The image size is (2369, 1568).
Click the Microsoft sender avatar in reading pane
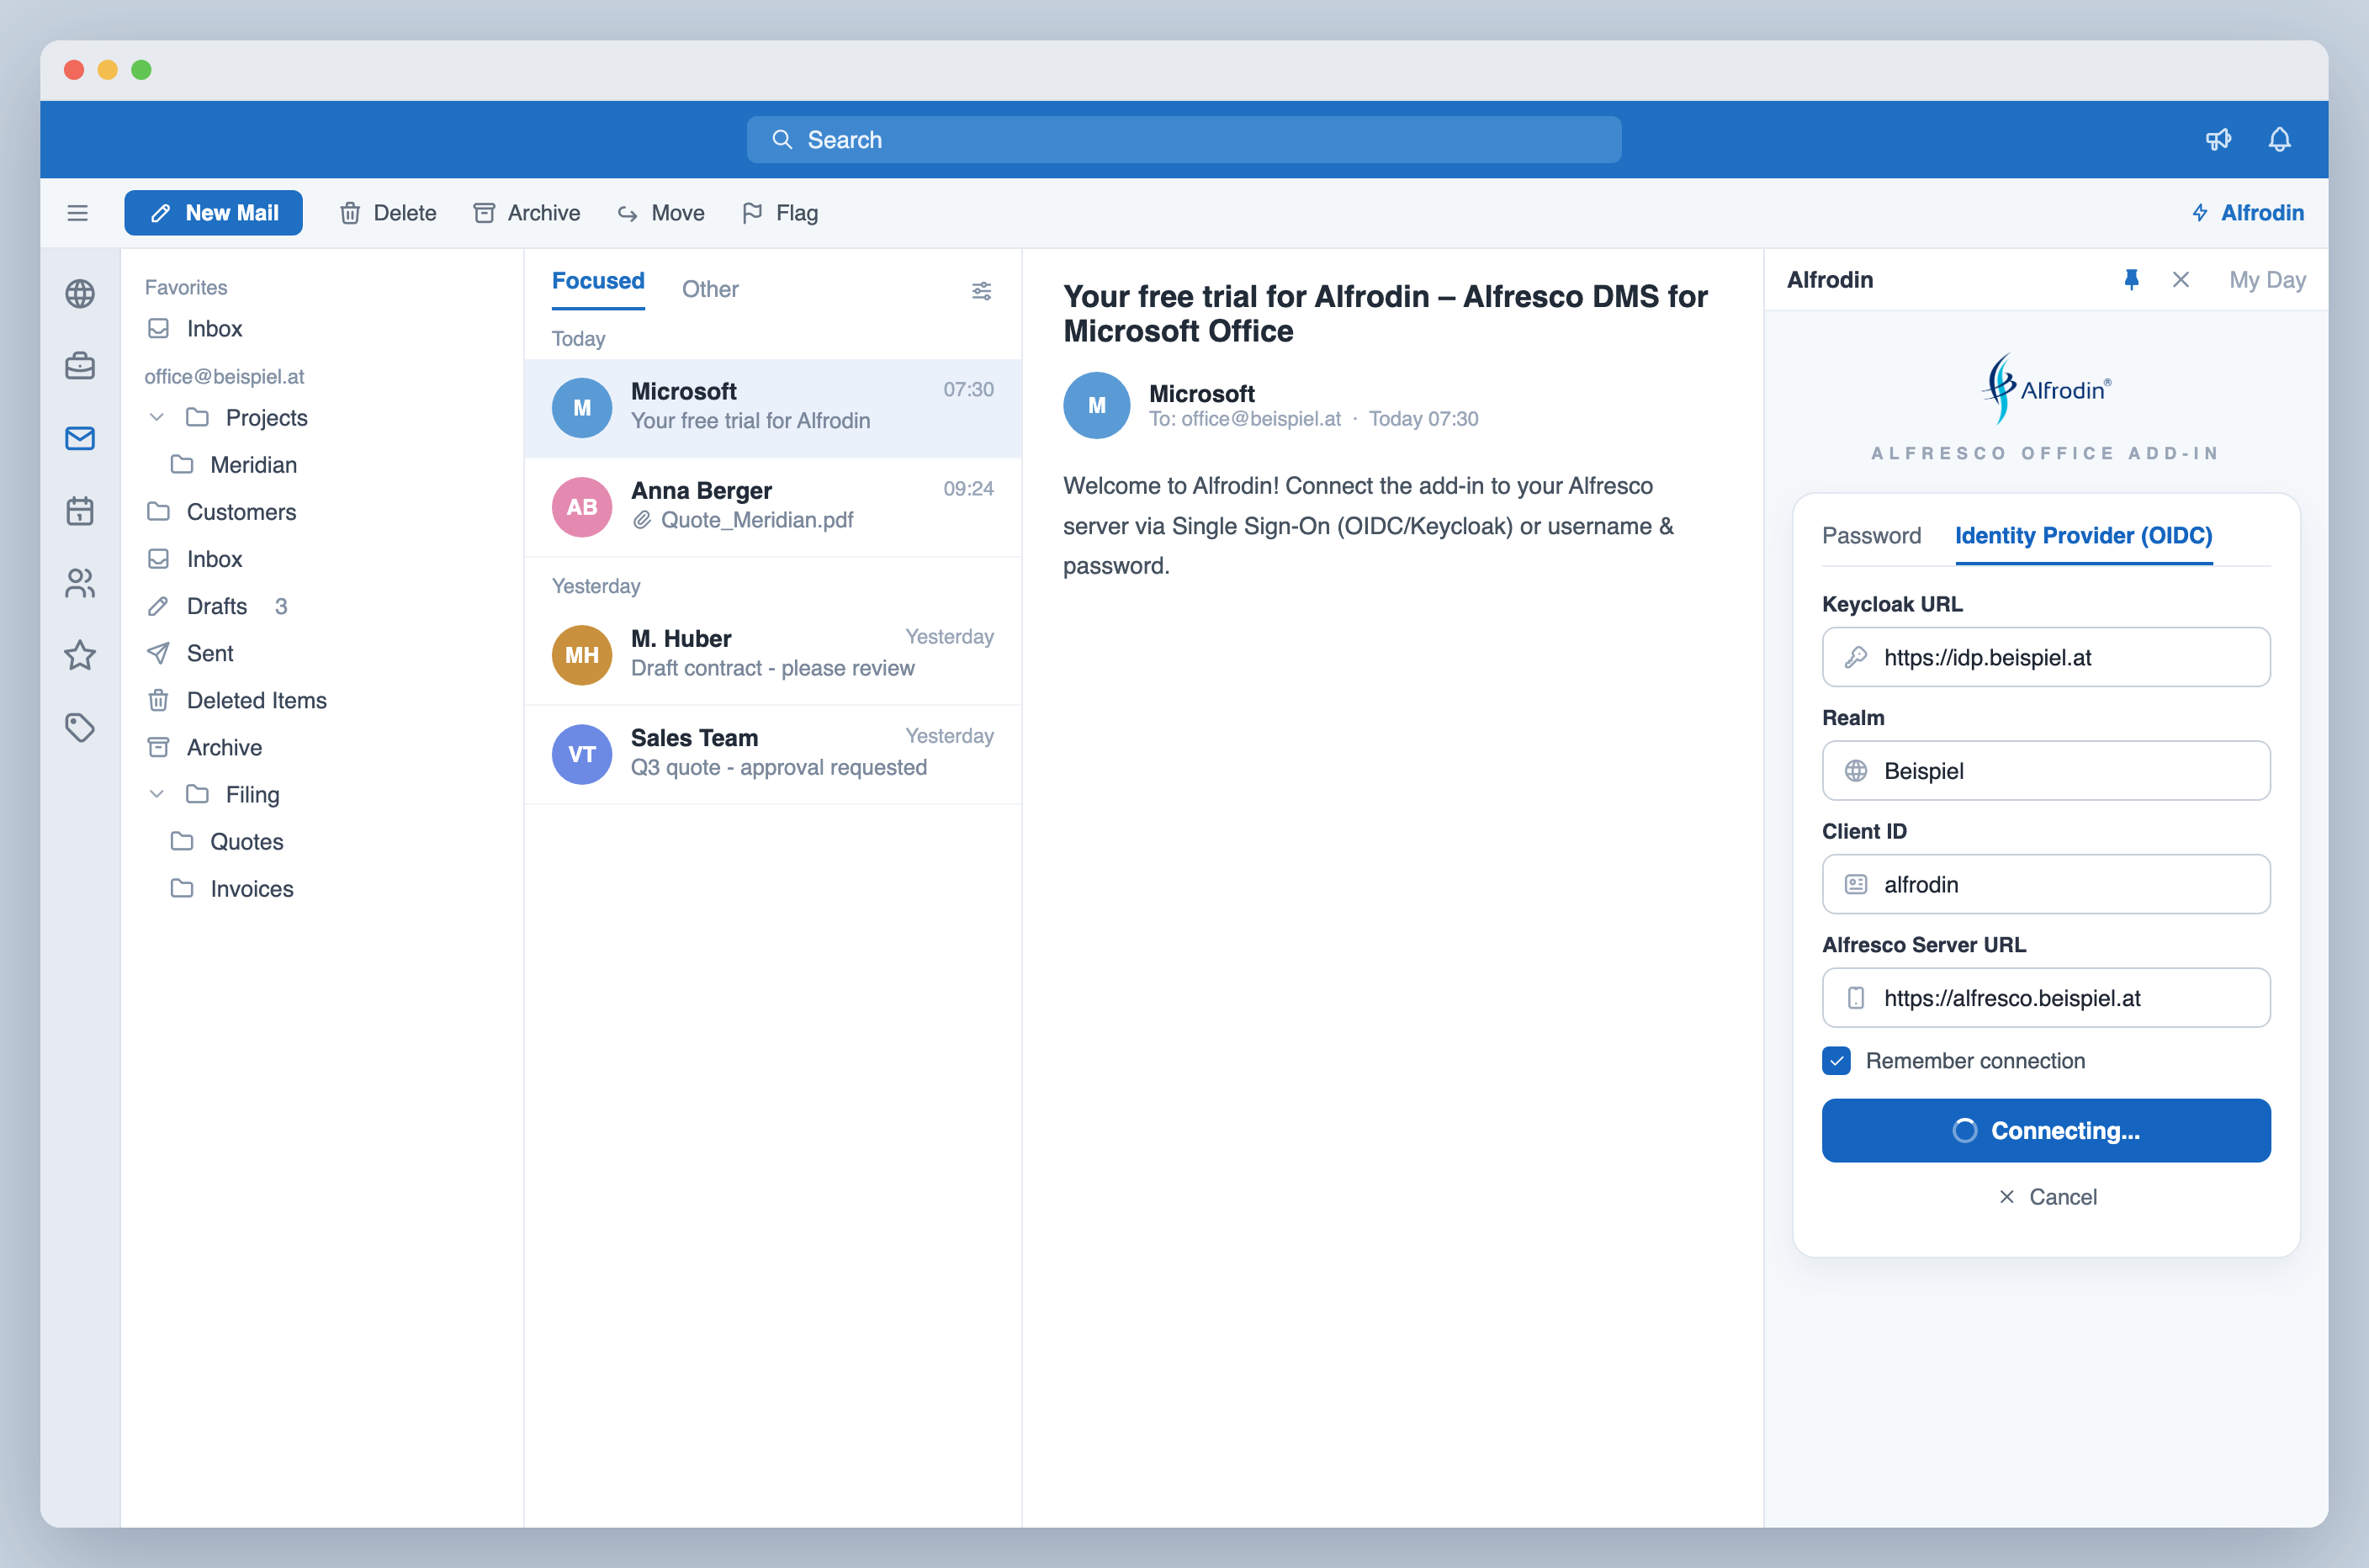(x=1097, y=405)
